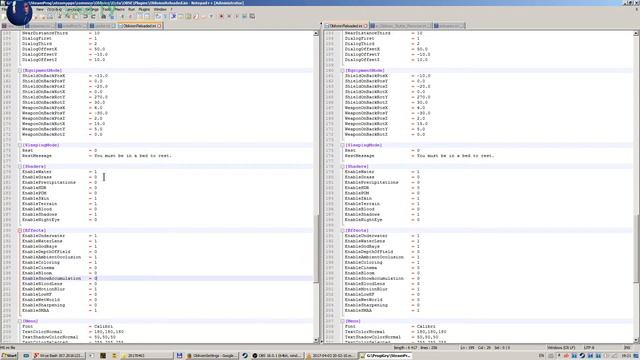Viewport: 640px width, 360px height.
Task: Open the Windows Start button
Action: (x=9, y=356)
